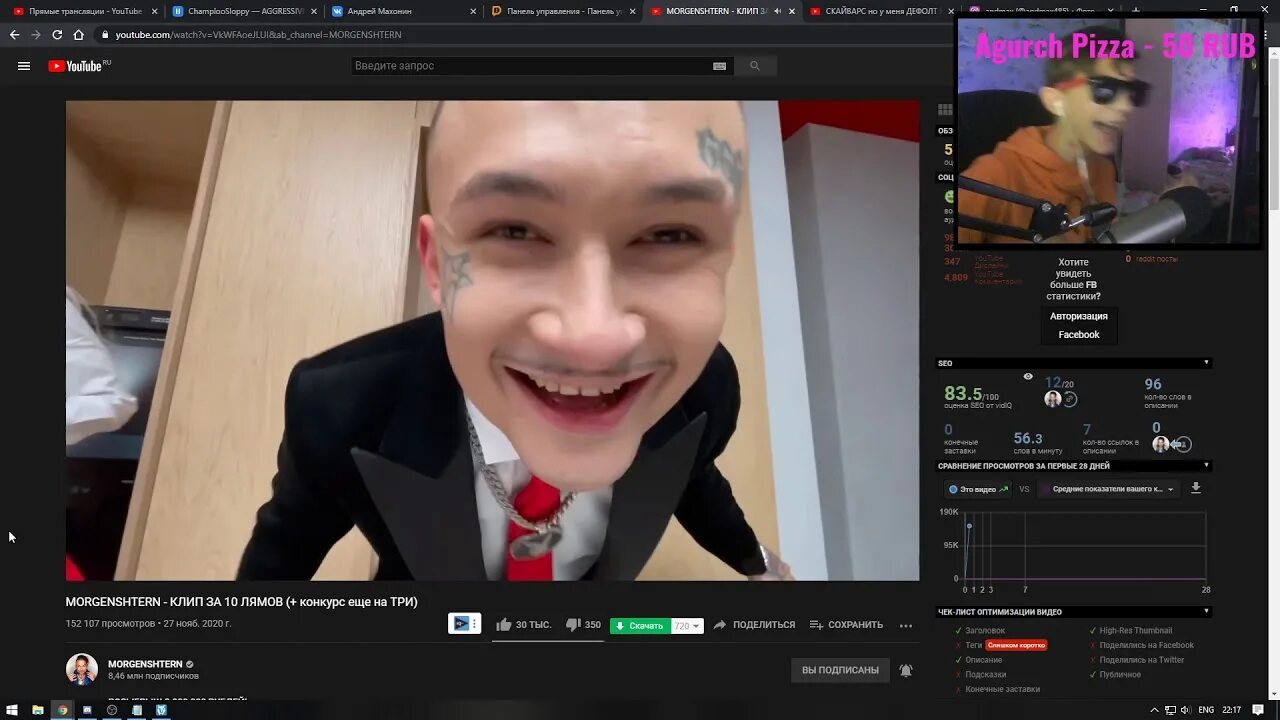Like the video with thumbs up
The height and width of the screenshot is (720, 1280).
(x=504, y=625)
